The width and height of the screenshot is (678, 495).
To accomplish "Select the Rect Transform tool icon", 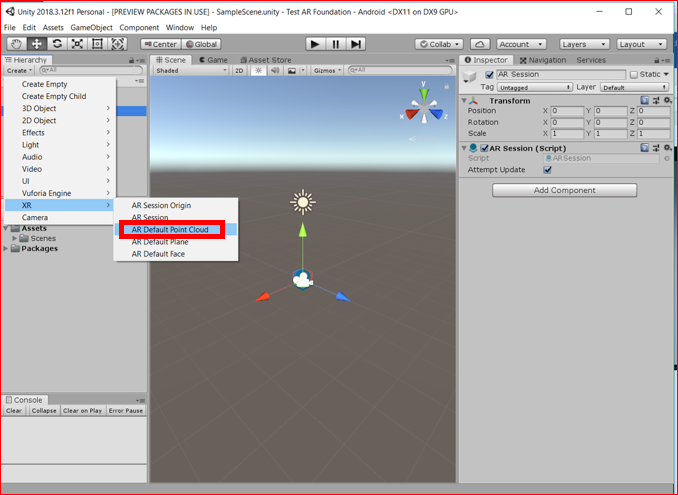I will point(98,44).
